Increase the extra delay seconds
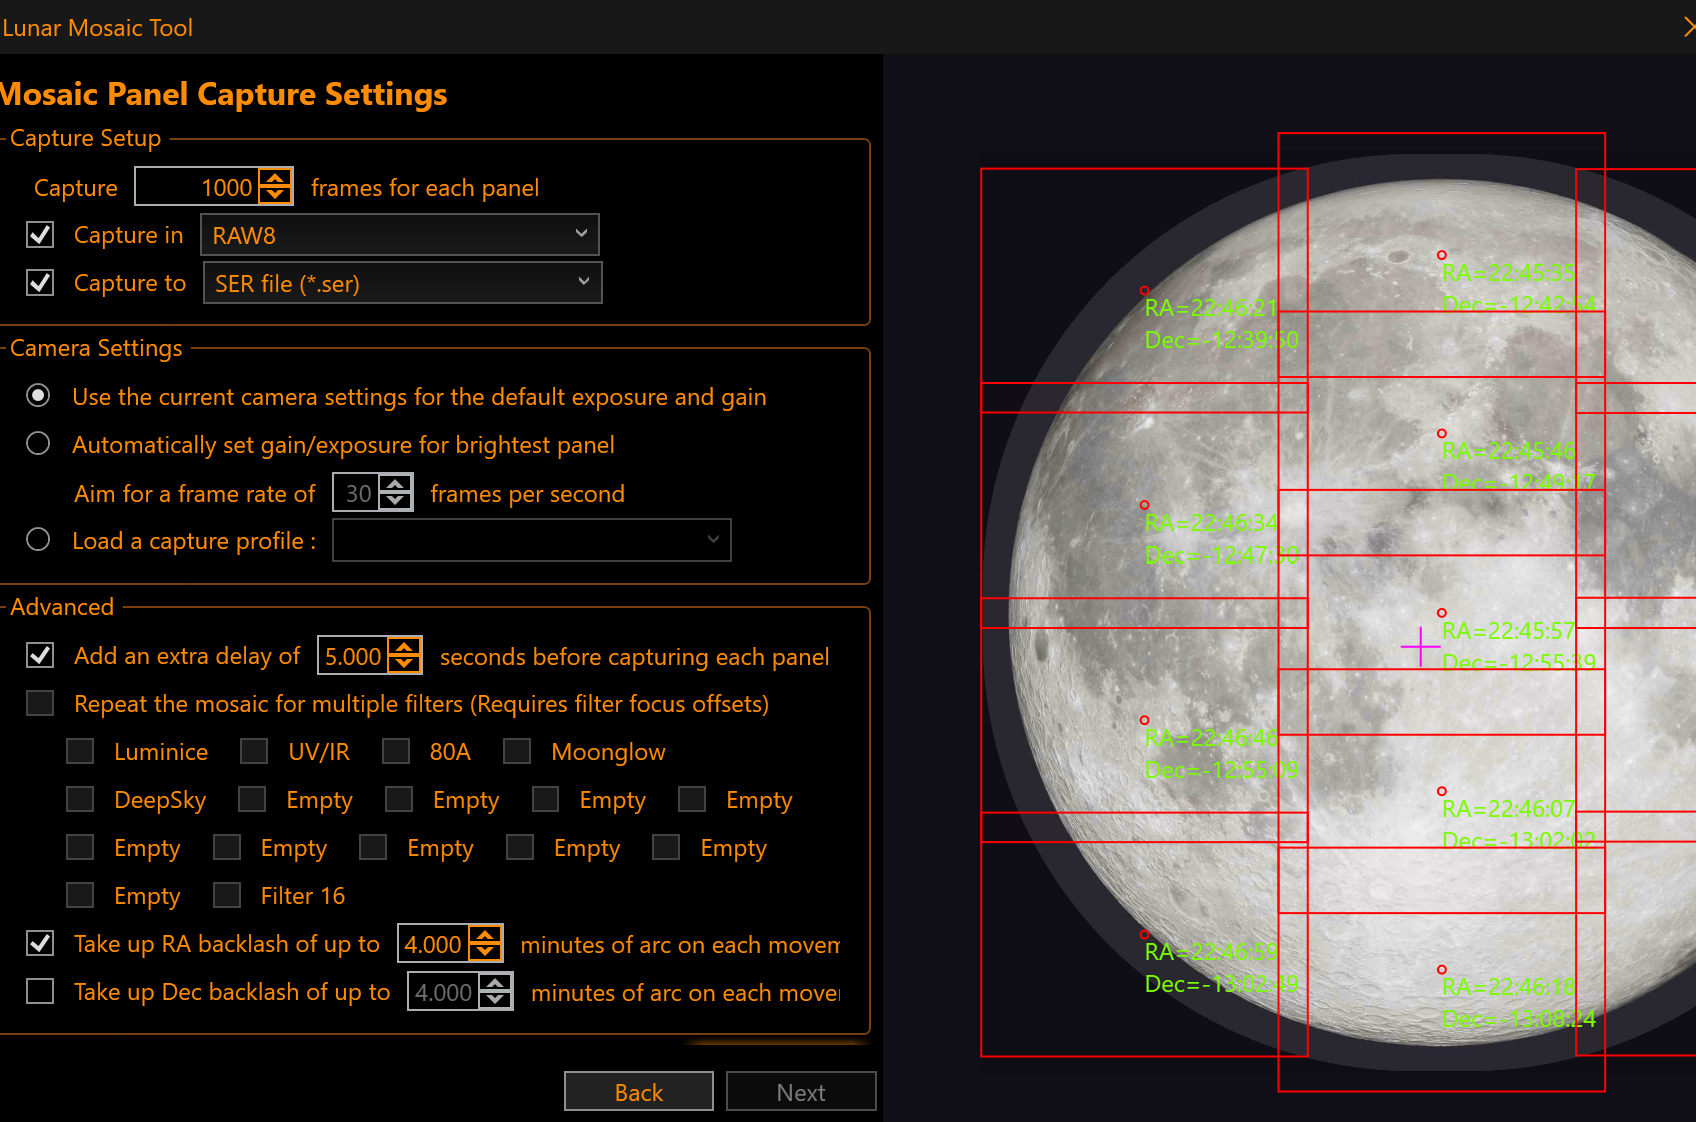The image size is (1696, 1122). (404, 648)
